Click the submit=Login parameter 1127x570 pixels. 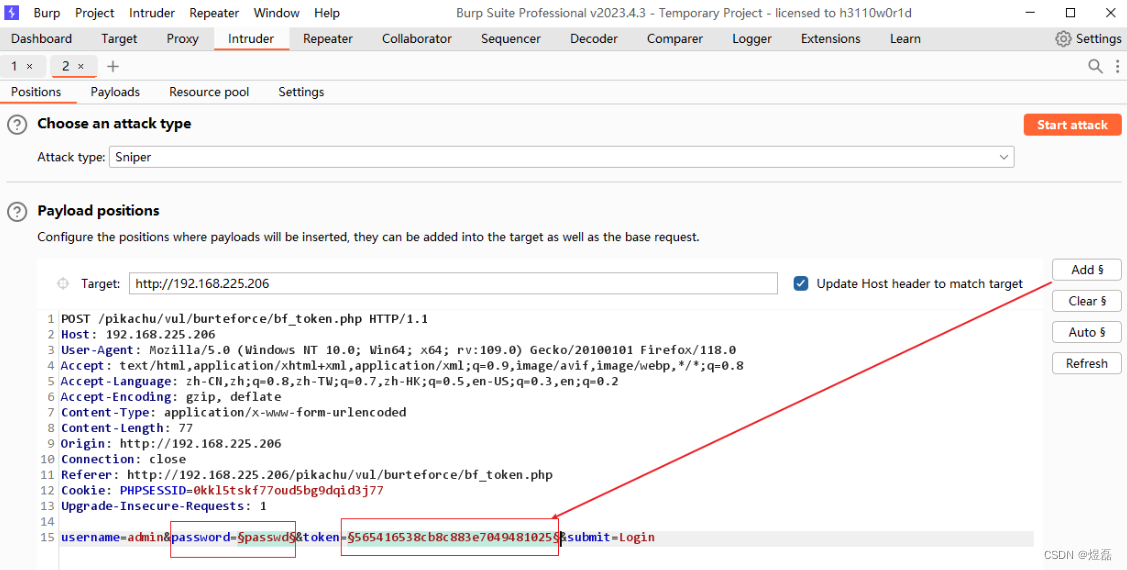(x=611, y=538)
